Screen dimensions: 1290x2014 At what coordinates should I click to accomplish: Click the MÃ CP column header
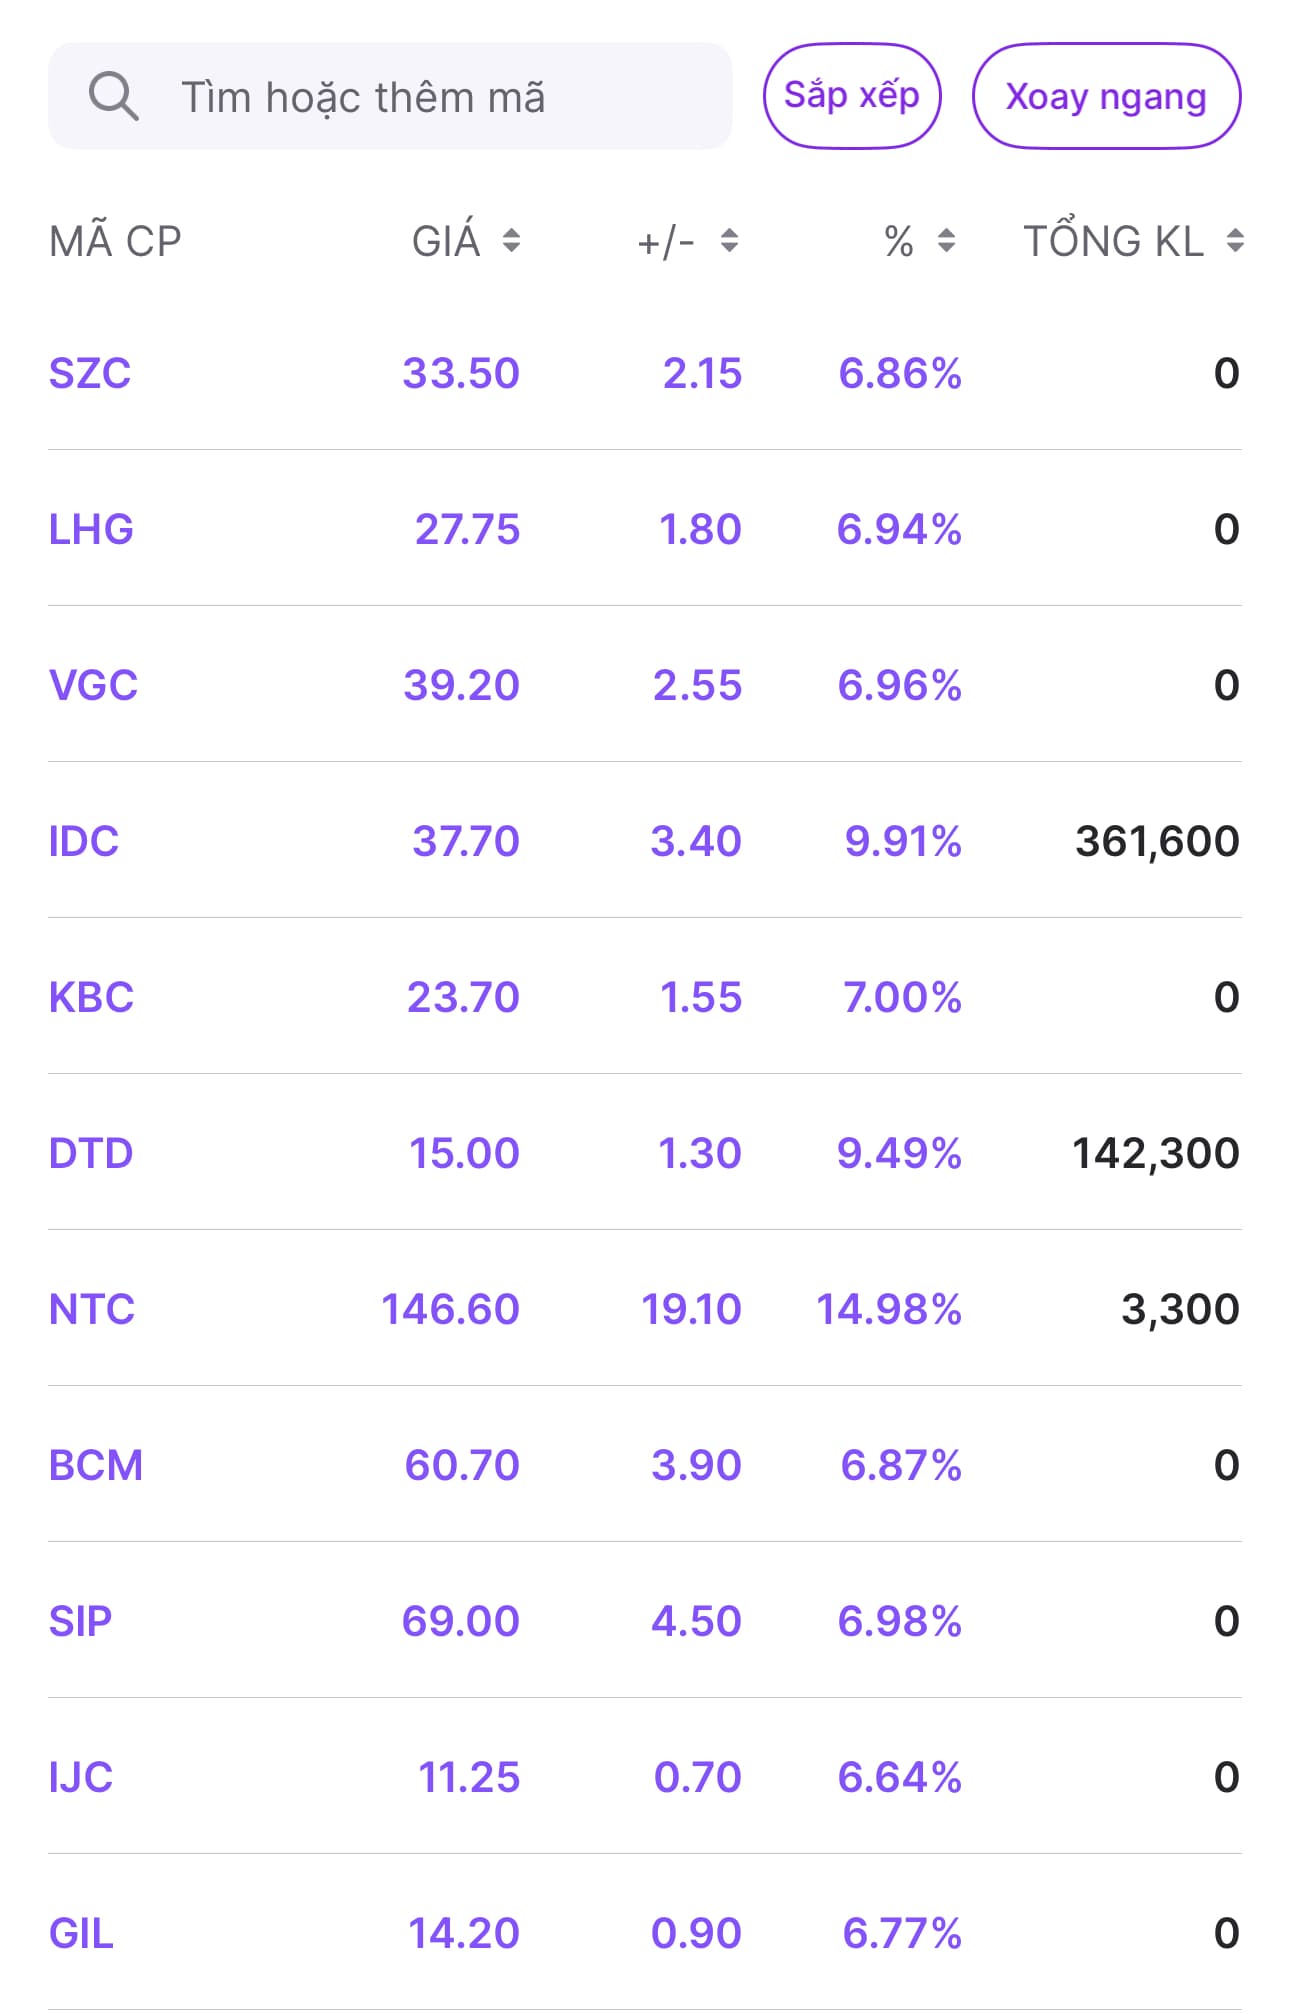[x=115, y=241]
